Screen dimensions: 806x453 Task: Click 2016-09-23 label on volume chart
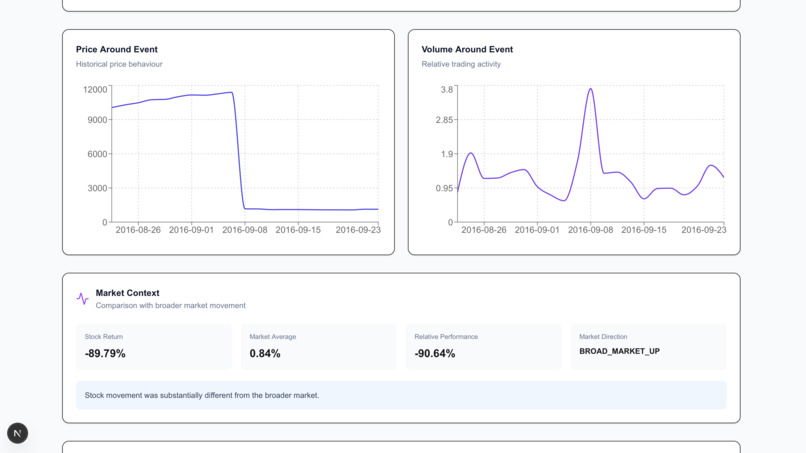[704, 230]
